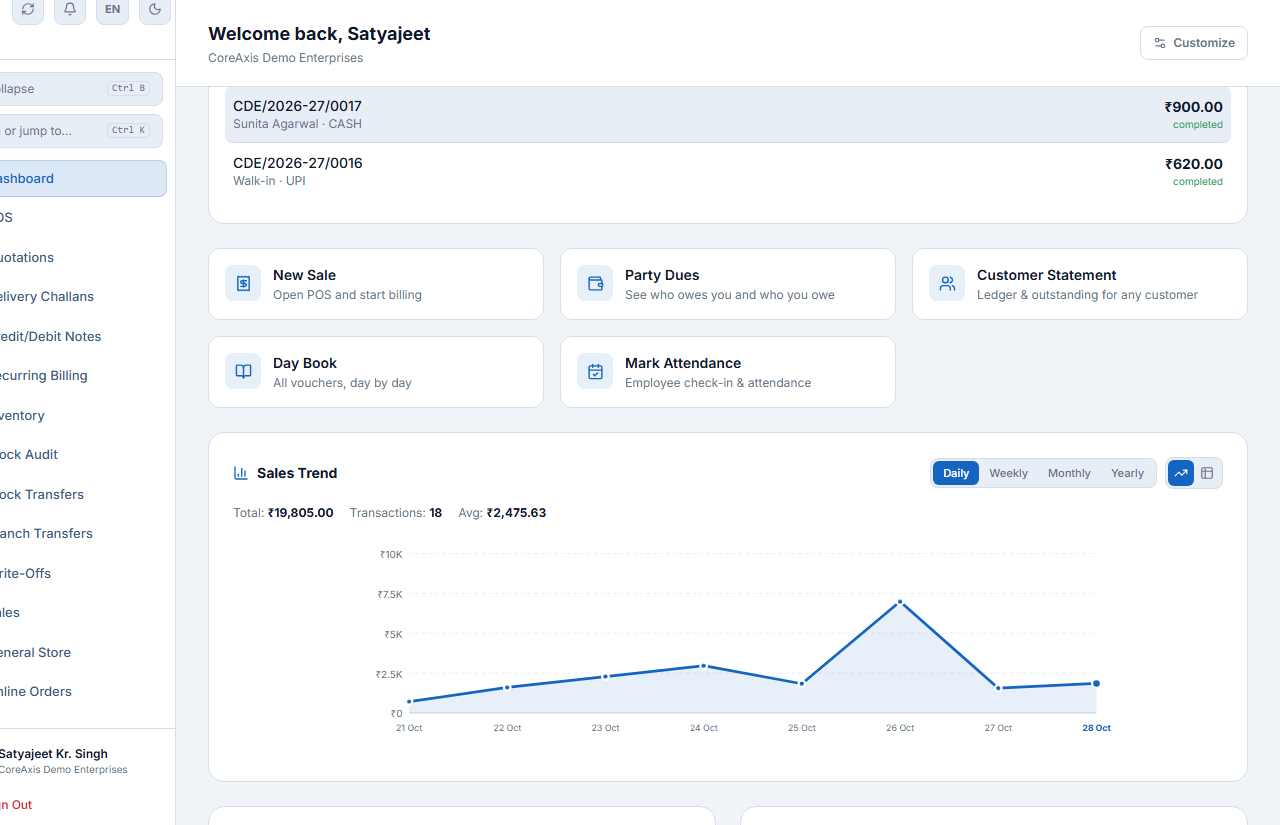Select the Daily sales trend tab
This screenshot has height=825, width=1280.
(x=956, y=473)
